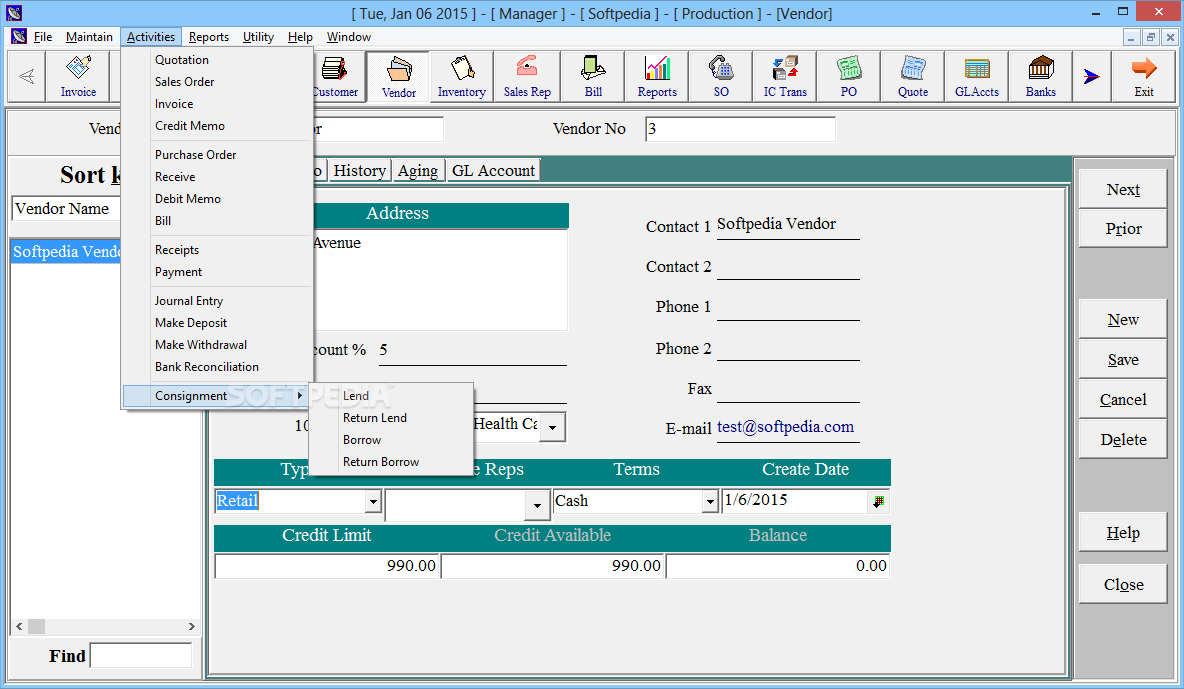This screenshot has height=689, width=1184.
Task: Click the Help button
Action: (1123, 533)
